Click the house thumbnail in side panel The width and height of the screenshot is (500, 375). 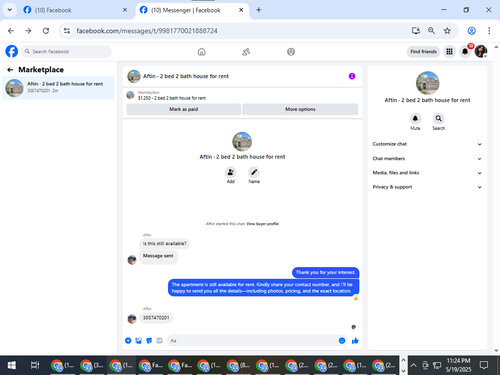427,83
